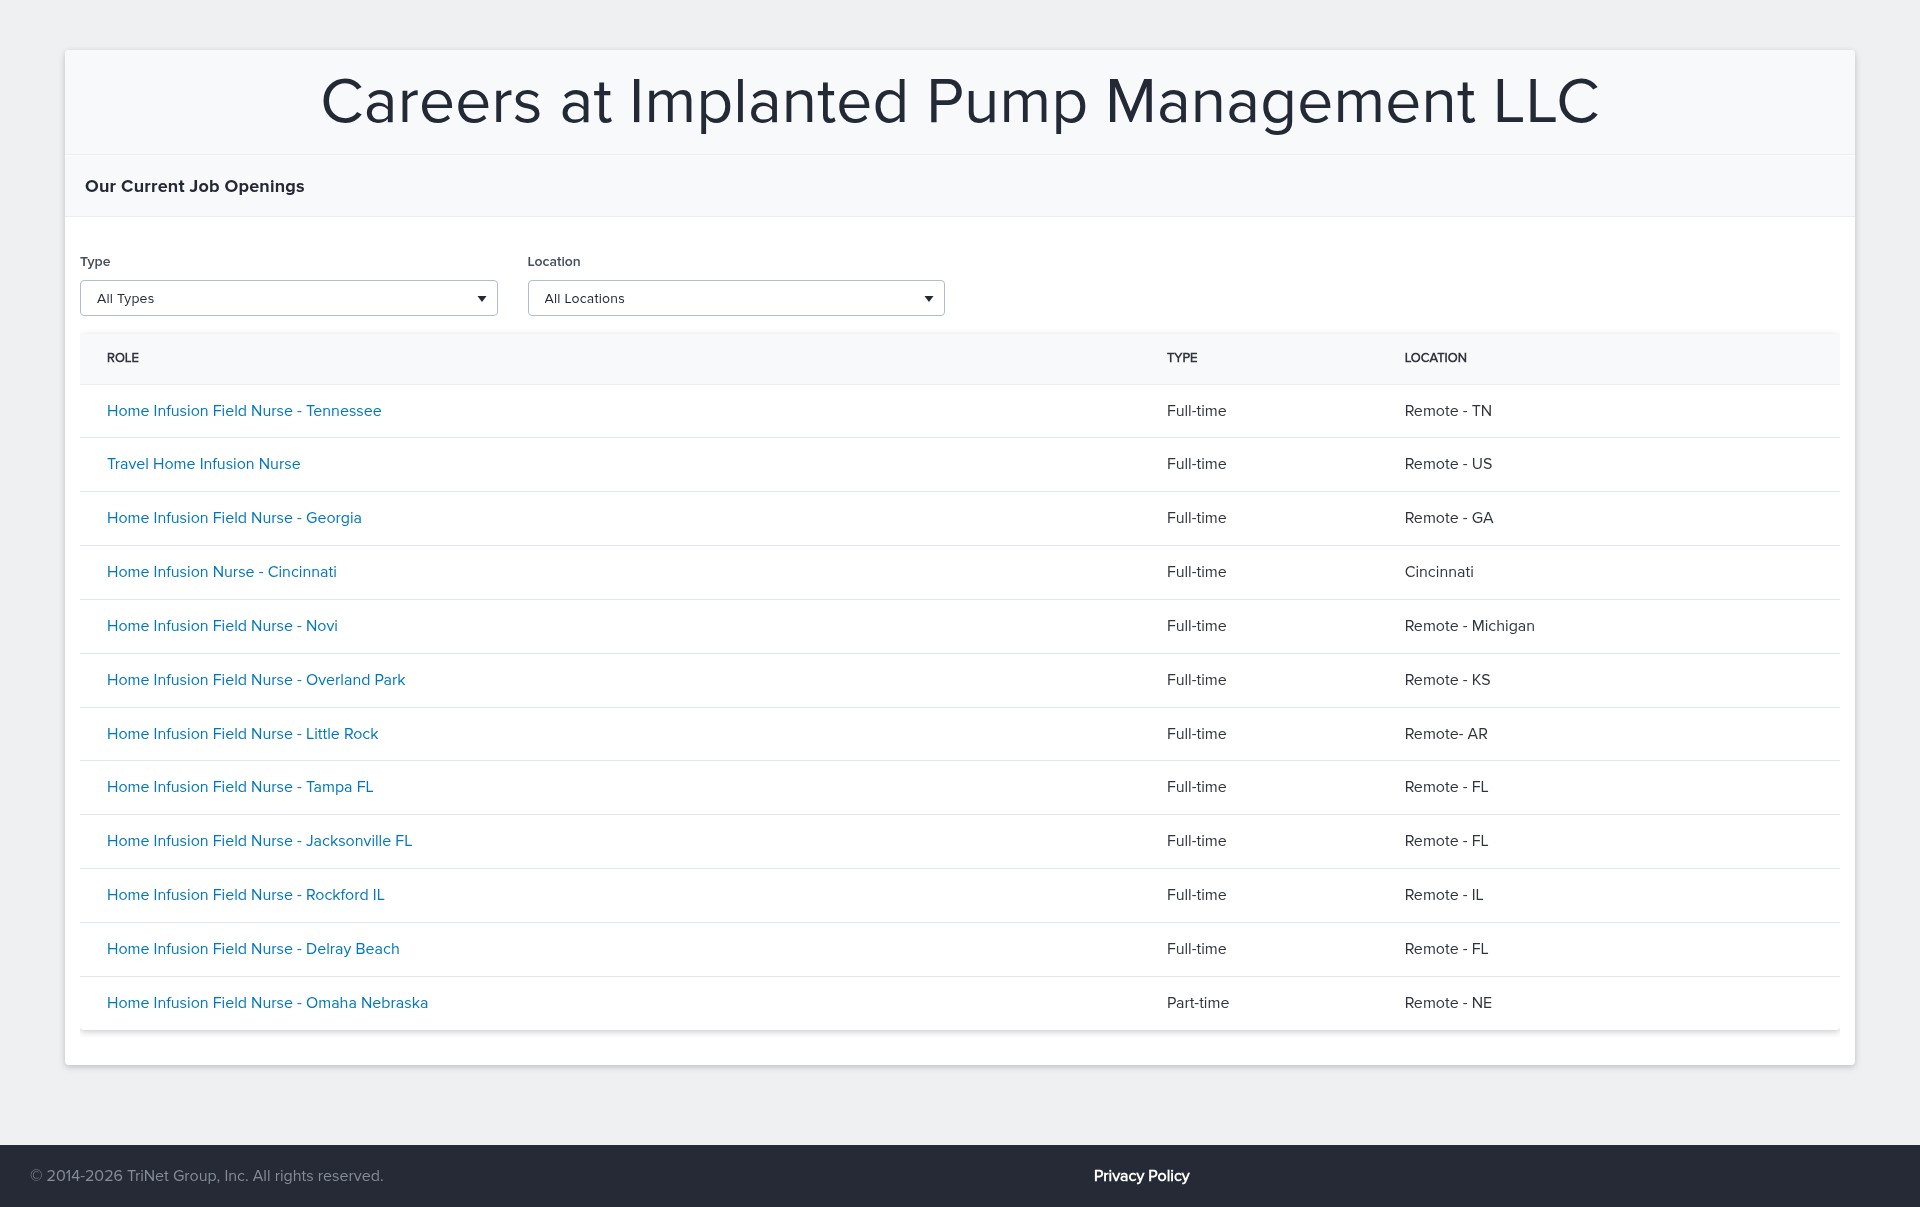Screen dimensions: 1920x1207
Task: Open Travel Home Infusion Nurse job
Action: click(204, 464)
